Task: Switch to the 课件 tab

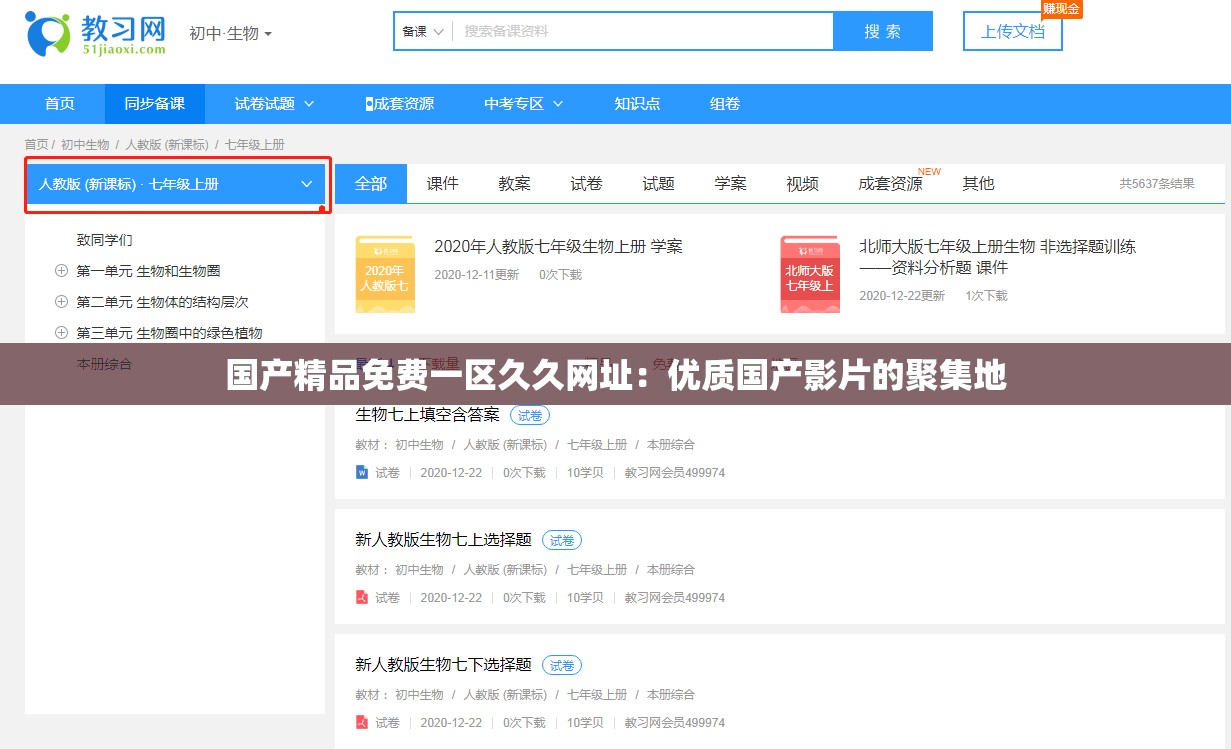Action: coord(442,183)
